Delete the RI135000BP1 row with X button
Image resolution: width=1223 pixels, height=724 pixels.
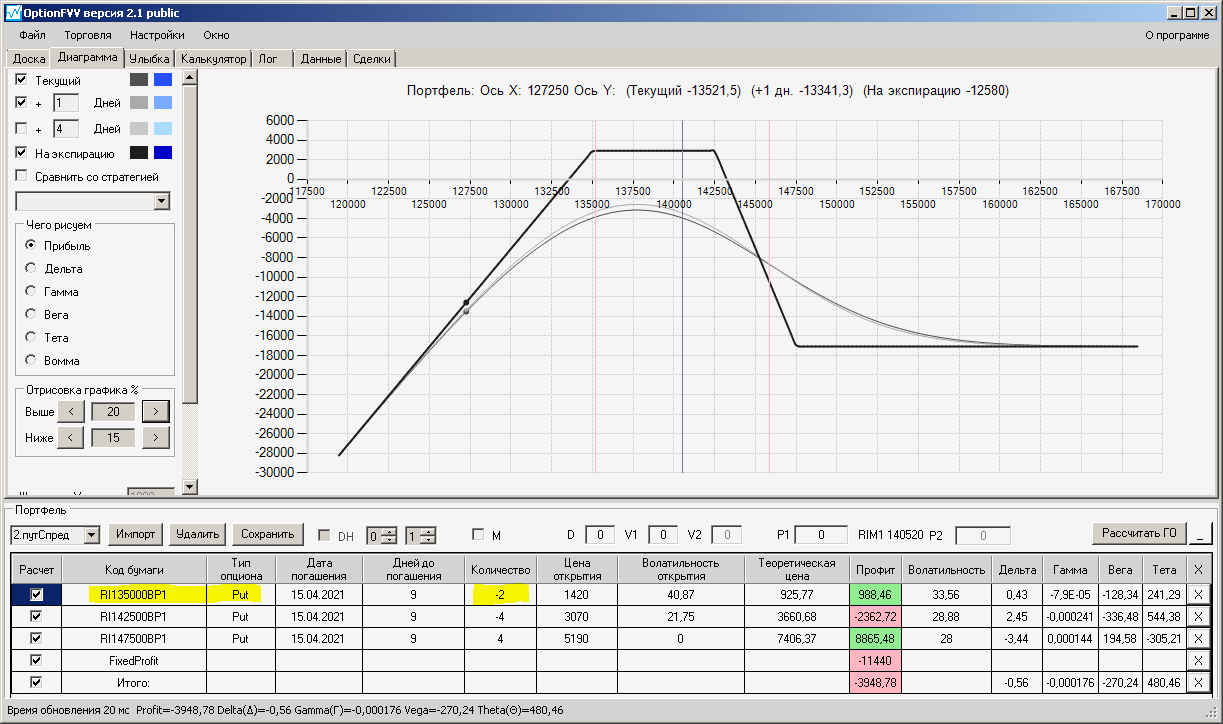pos(1199,594)
